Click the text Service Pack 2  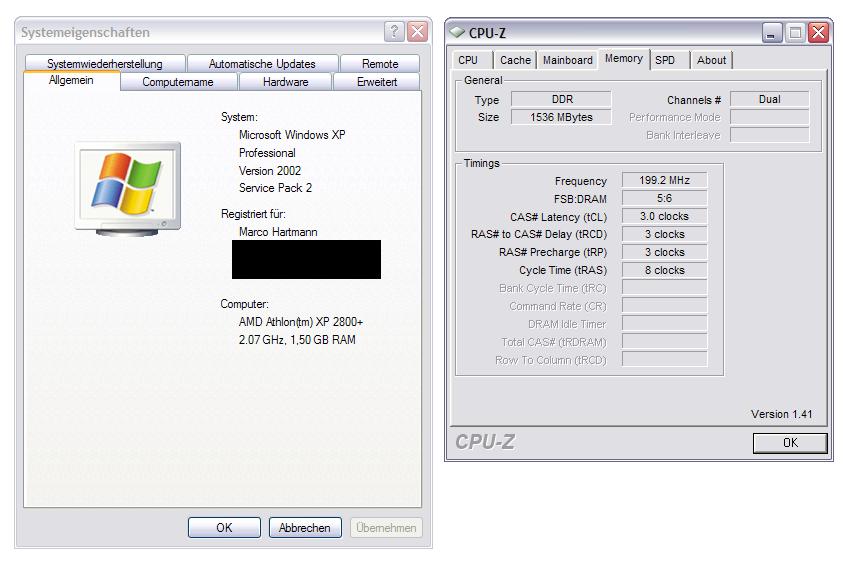click(275, 188)
